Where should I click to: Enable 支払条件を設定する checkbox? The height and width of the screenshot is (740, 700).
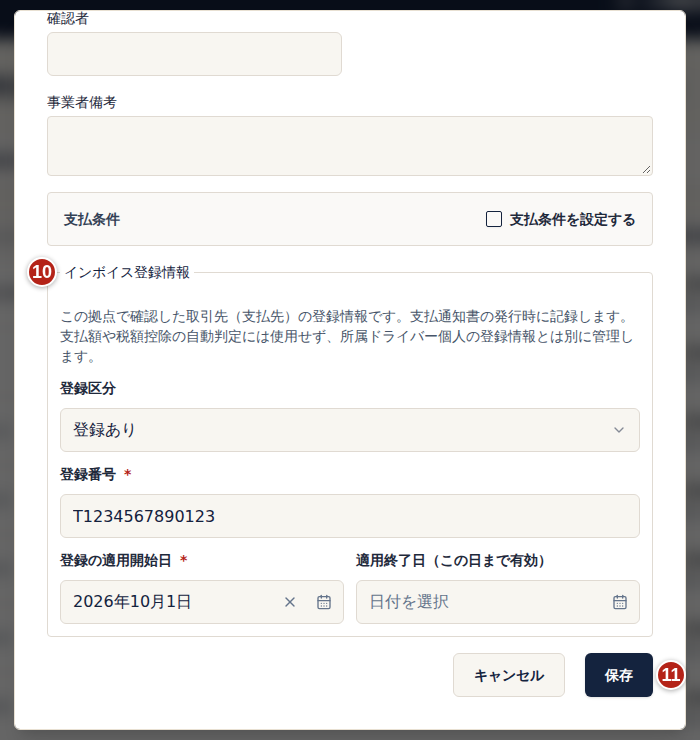click(494, 219)
